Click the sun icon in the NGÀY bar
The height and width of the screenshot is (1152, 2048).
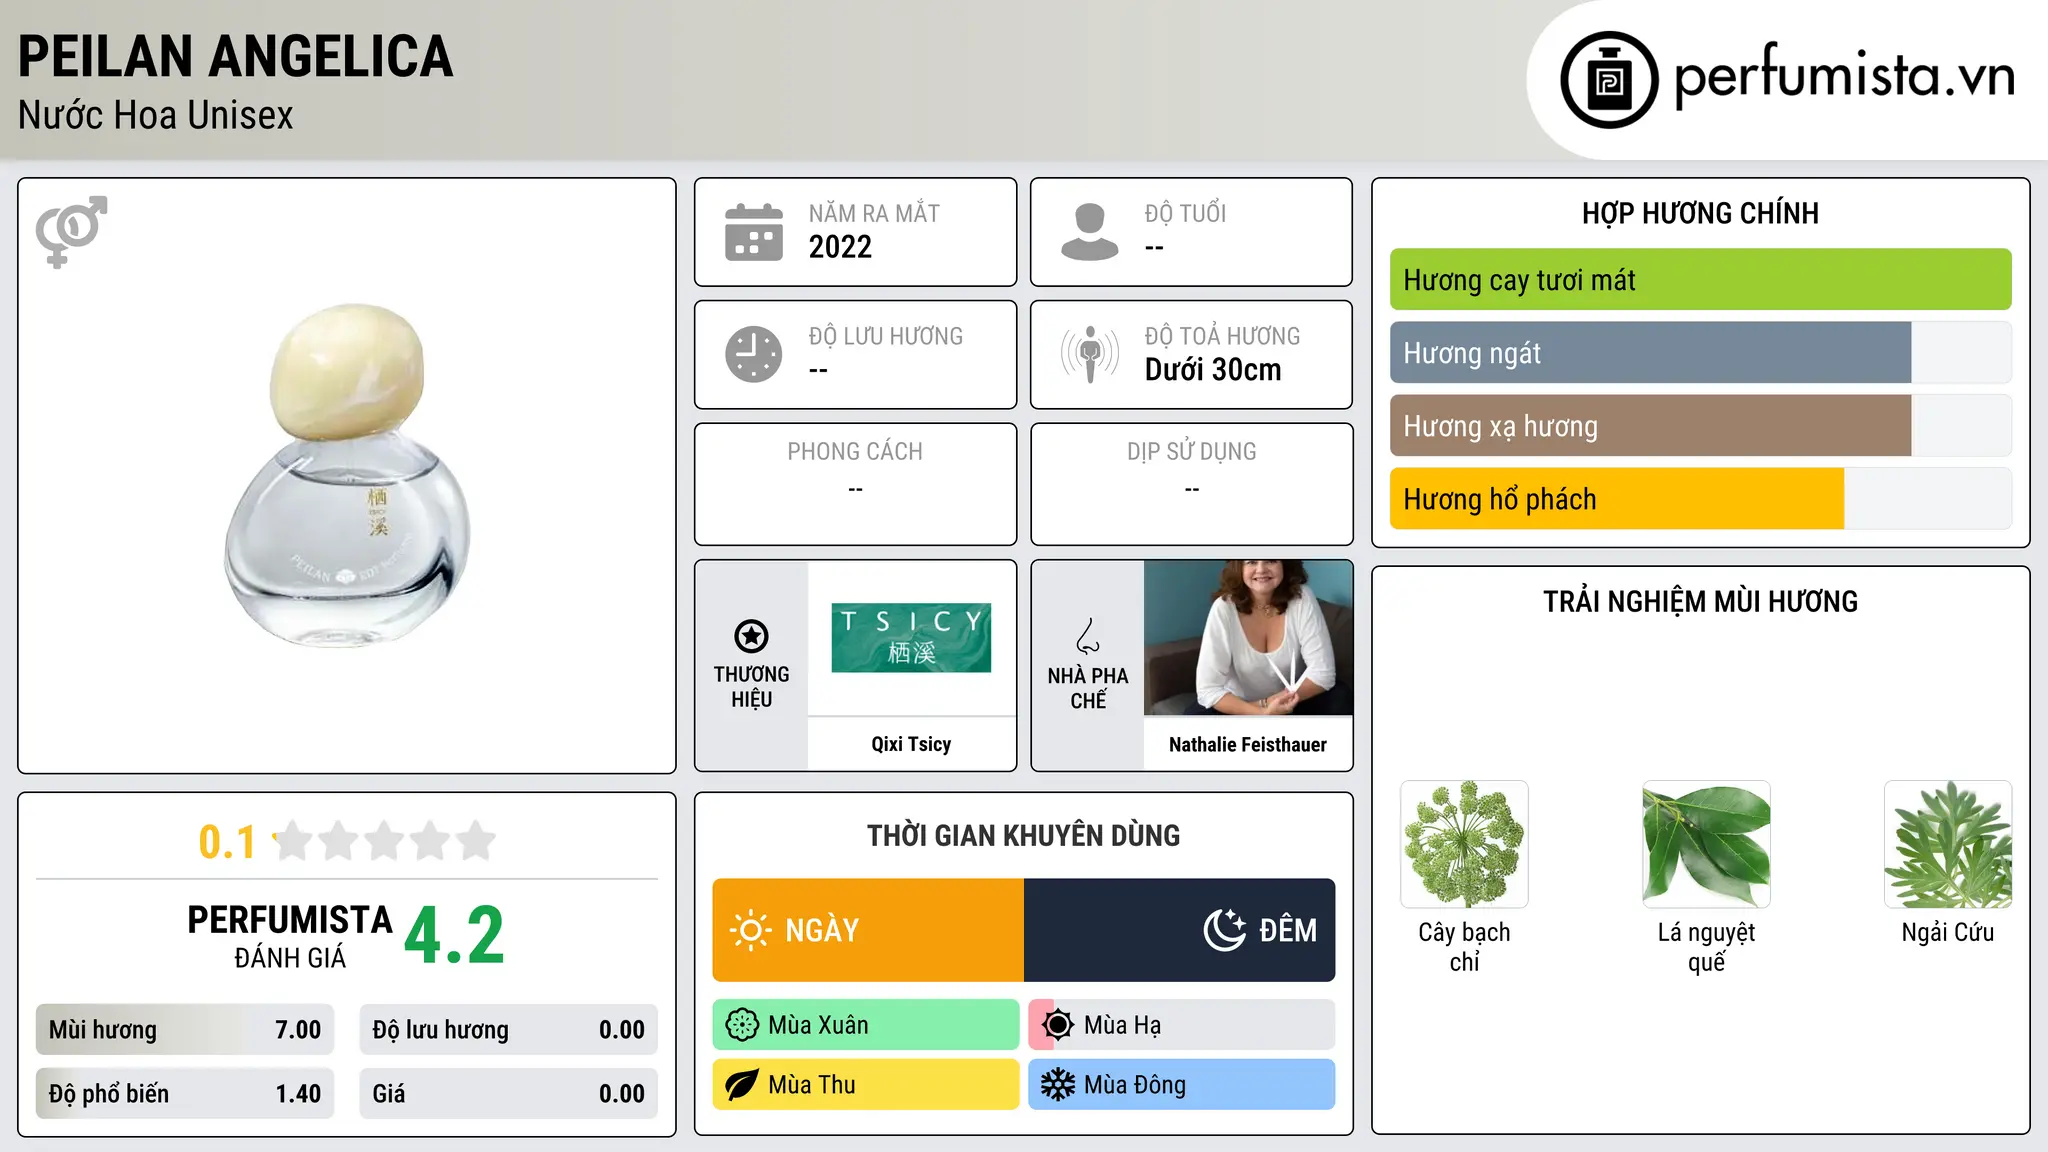point(750,930)
